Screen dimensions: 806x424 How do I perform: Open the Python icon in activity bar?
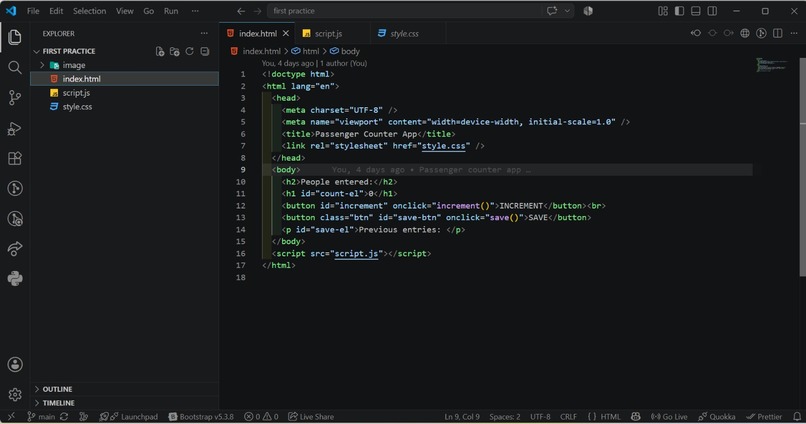(15, 279)
